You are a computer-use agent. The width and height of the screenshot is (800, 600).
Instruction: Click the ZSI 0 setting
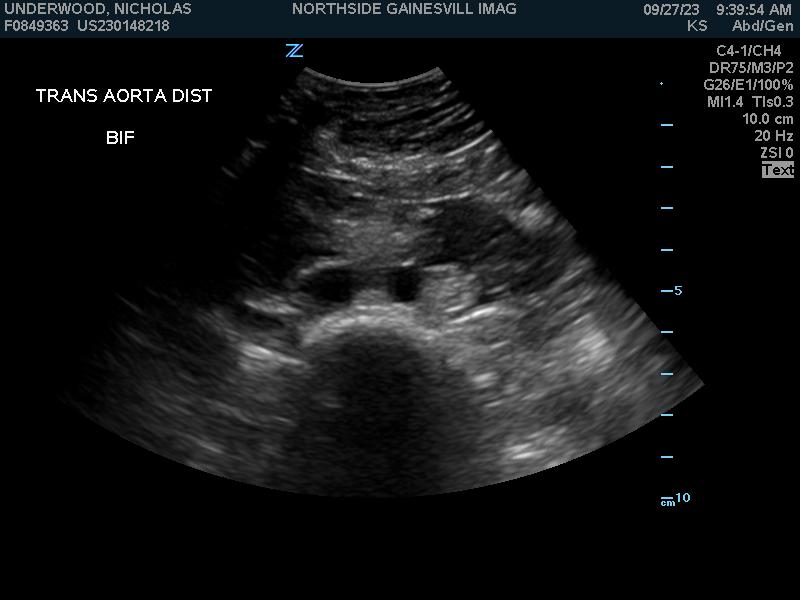coord(776,153)
